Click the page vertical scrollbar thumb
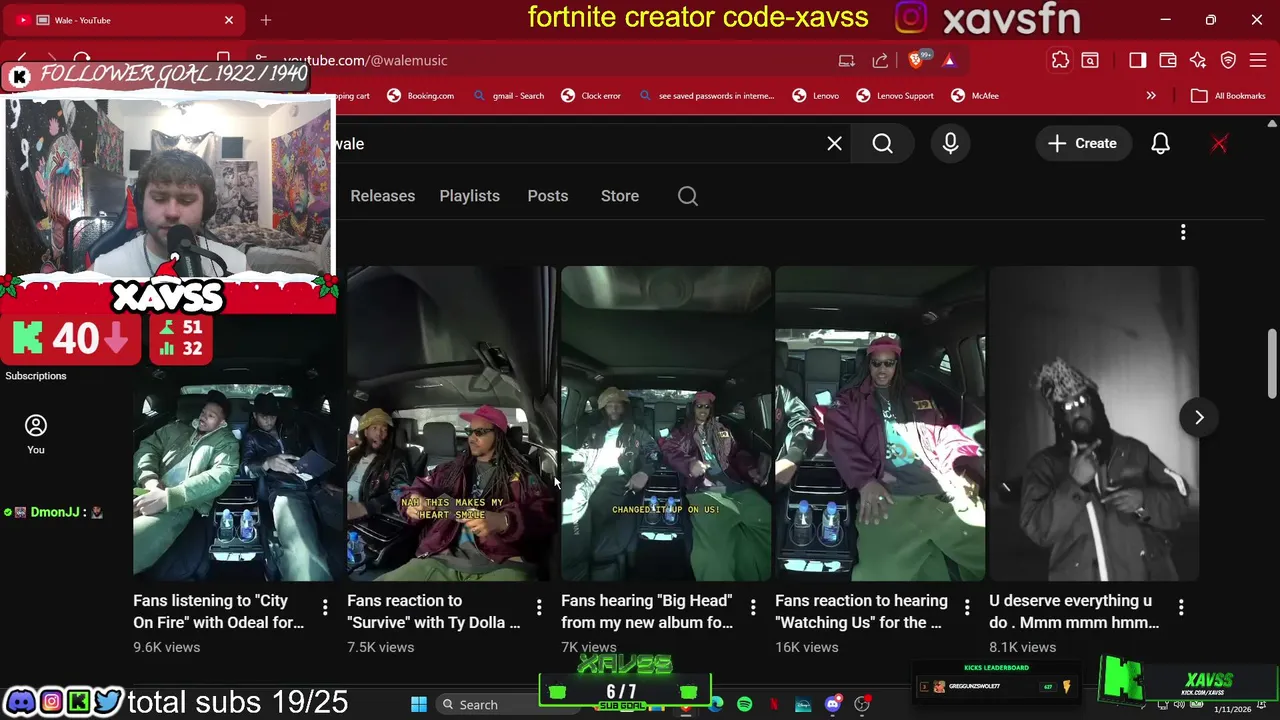This screenshot has width=1280, height=720. (x=1272, y=363)
